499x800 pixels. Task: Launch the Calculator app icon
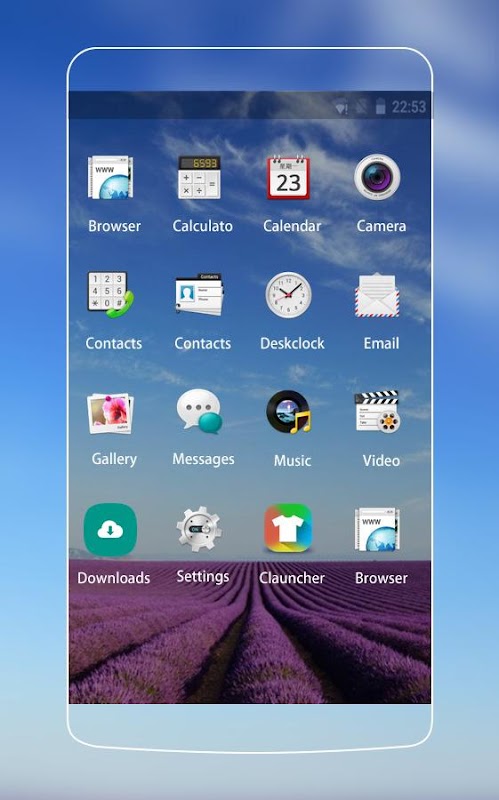[x=199, y=177]
